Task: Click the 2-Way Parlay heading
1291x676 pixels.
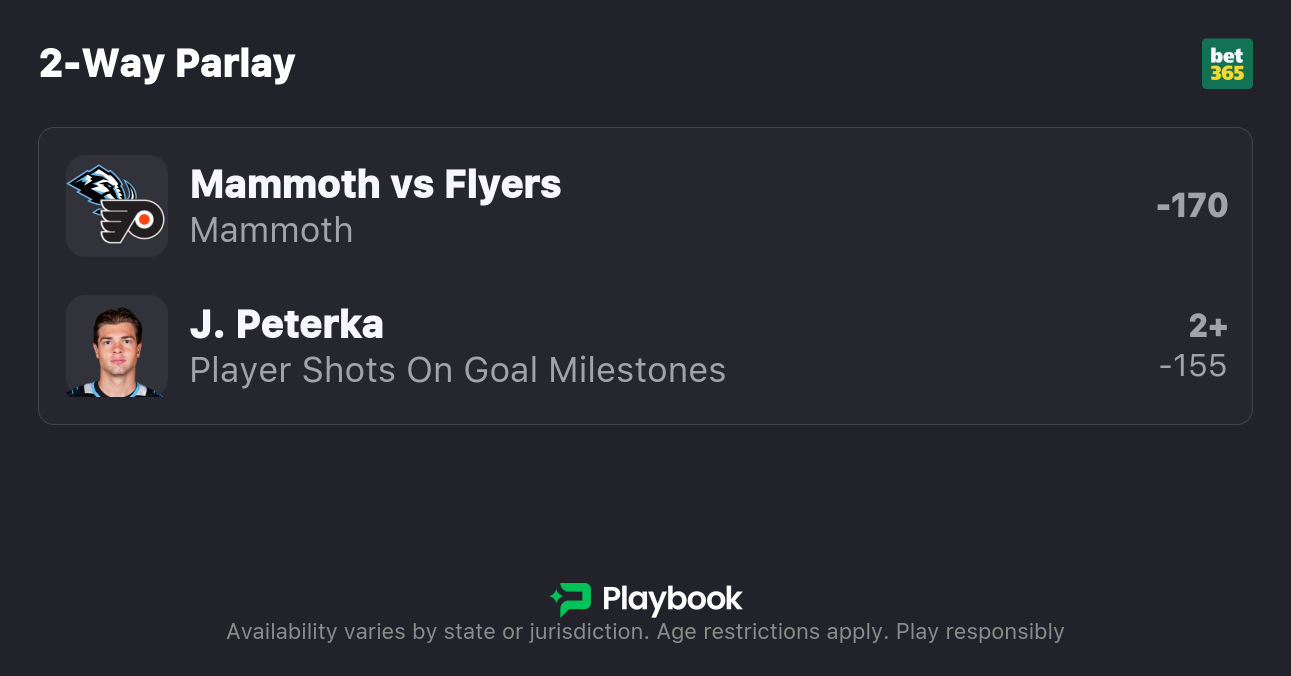Action: pyautogui.click(x=167, y=64)
